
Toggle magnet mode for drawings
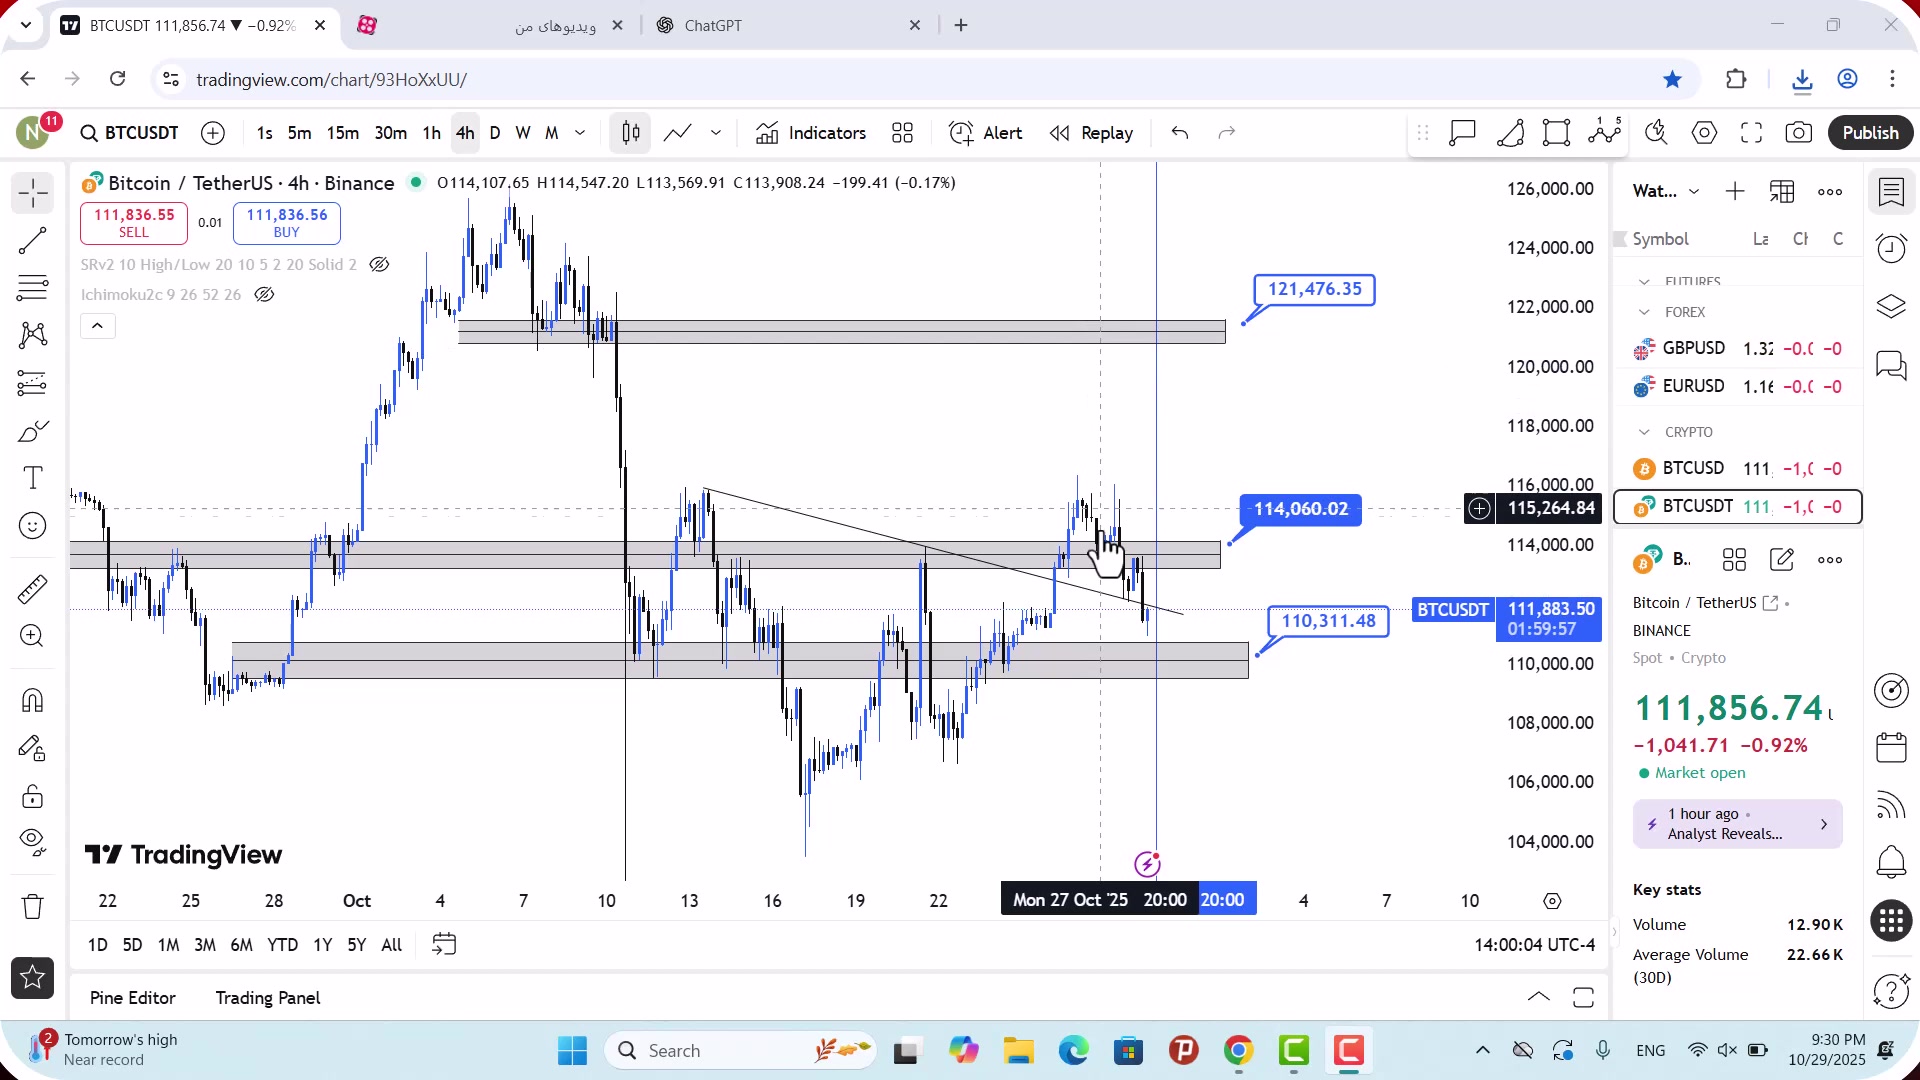point(32,700)
